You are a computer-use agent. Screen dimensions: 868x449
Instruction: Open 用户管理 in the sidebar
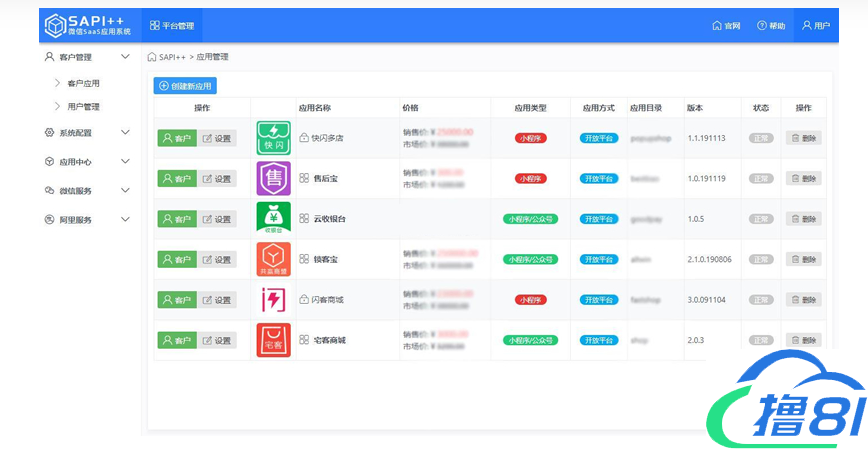(83, 106)
